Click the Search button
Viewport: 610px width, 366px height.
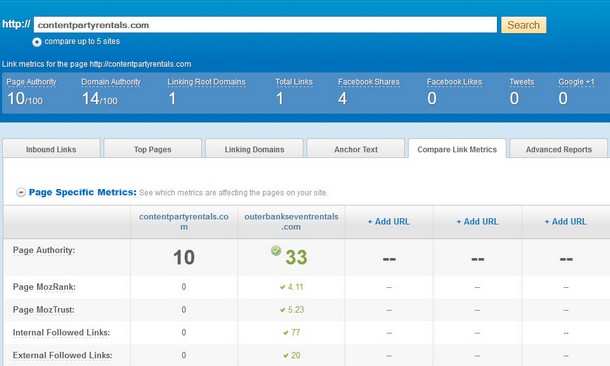pos(523,25)
